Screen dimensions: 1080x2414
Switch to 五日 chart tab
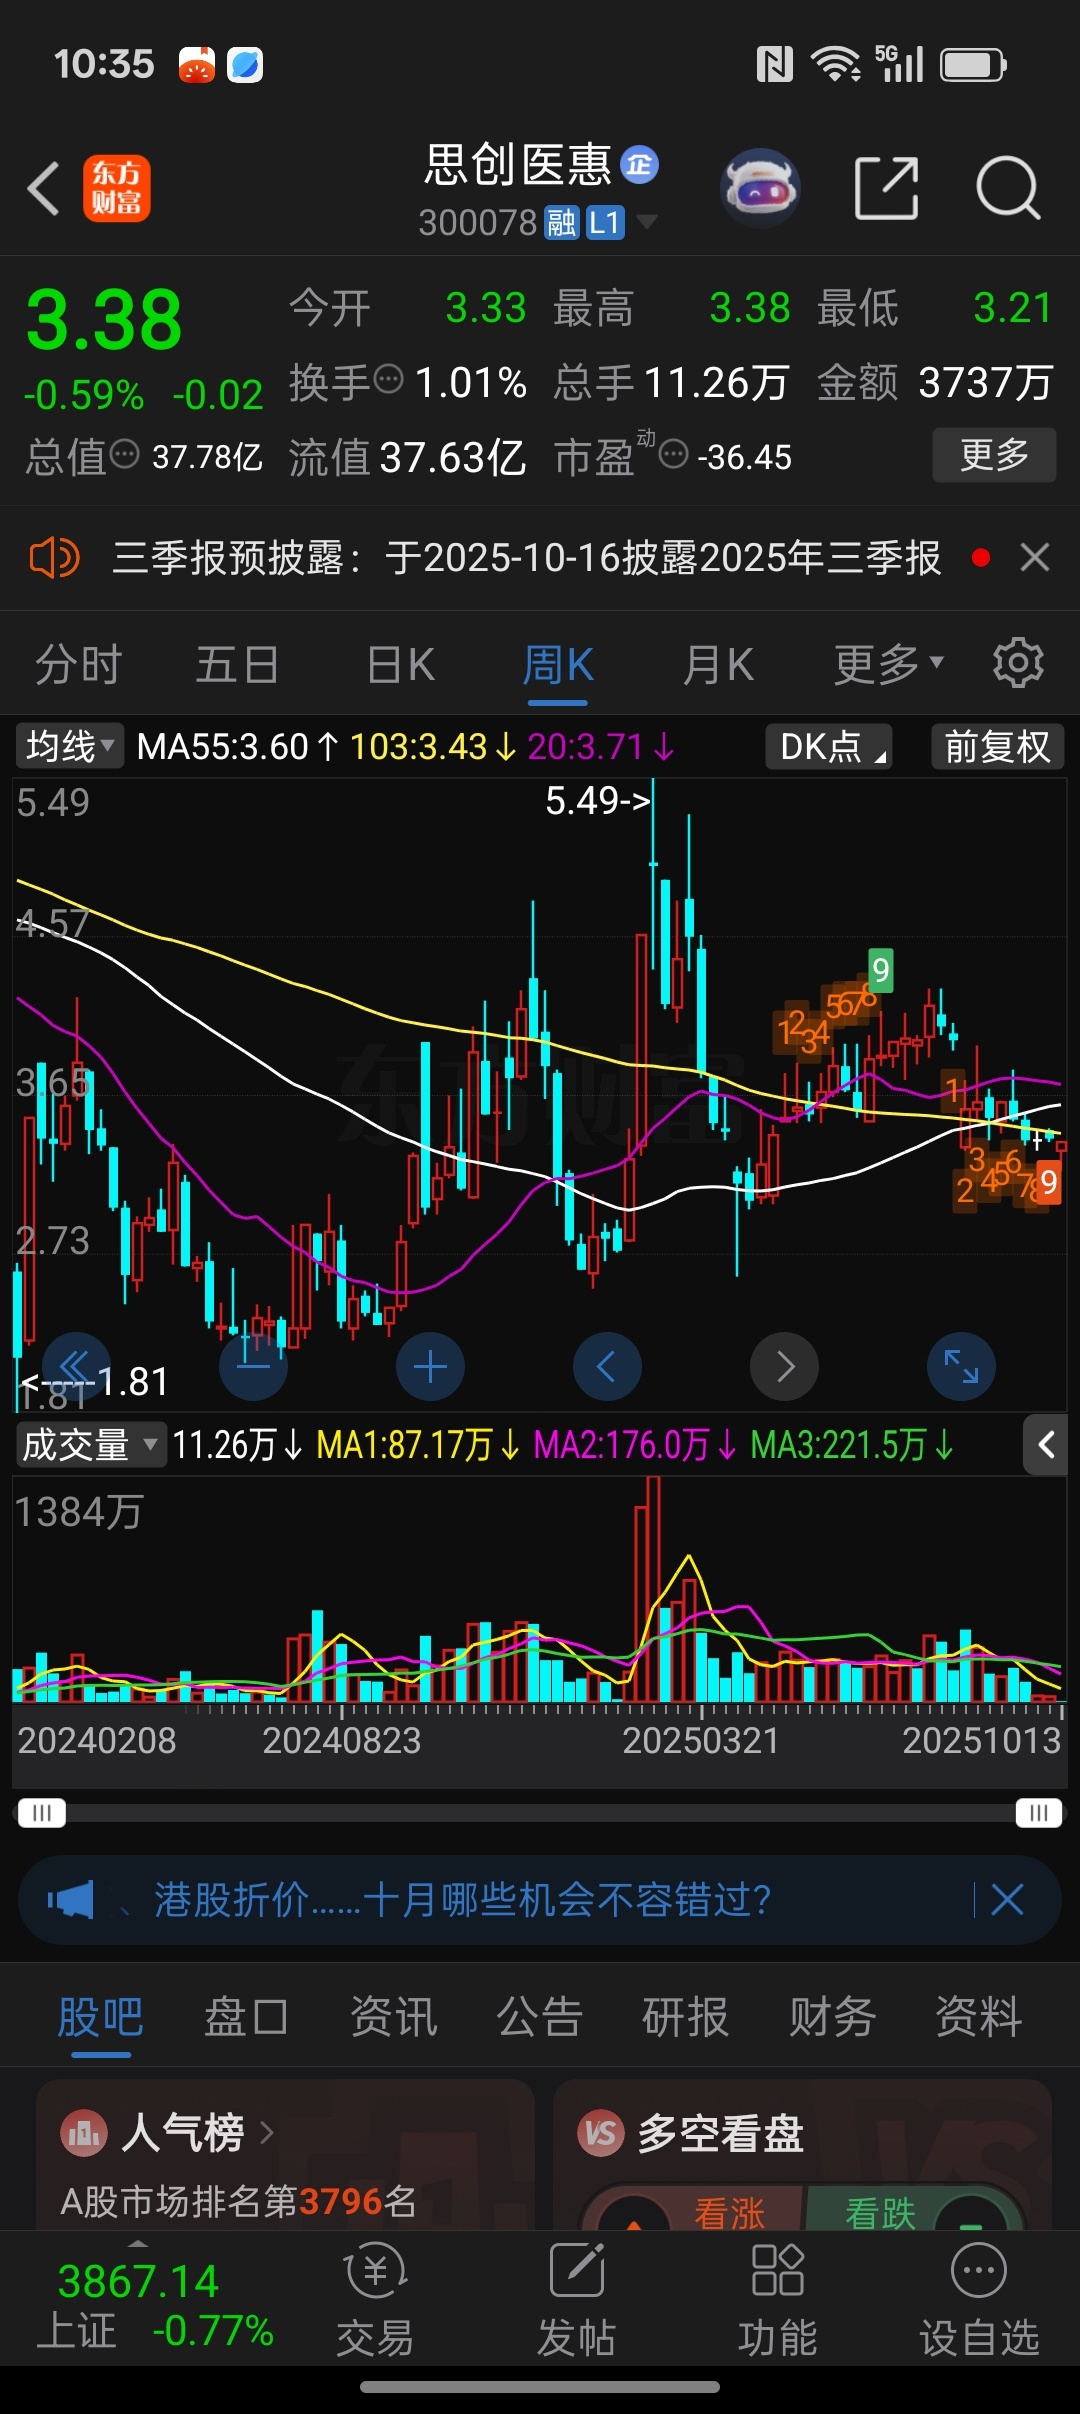pyautogui.click(x=237, y=665)
